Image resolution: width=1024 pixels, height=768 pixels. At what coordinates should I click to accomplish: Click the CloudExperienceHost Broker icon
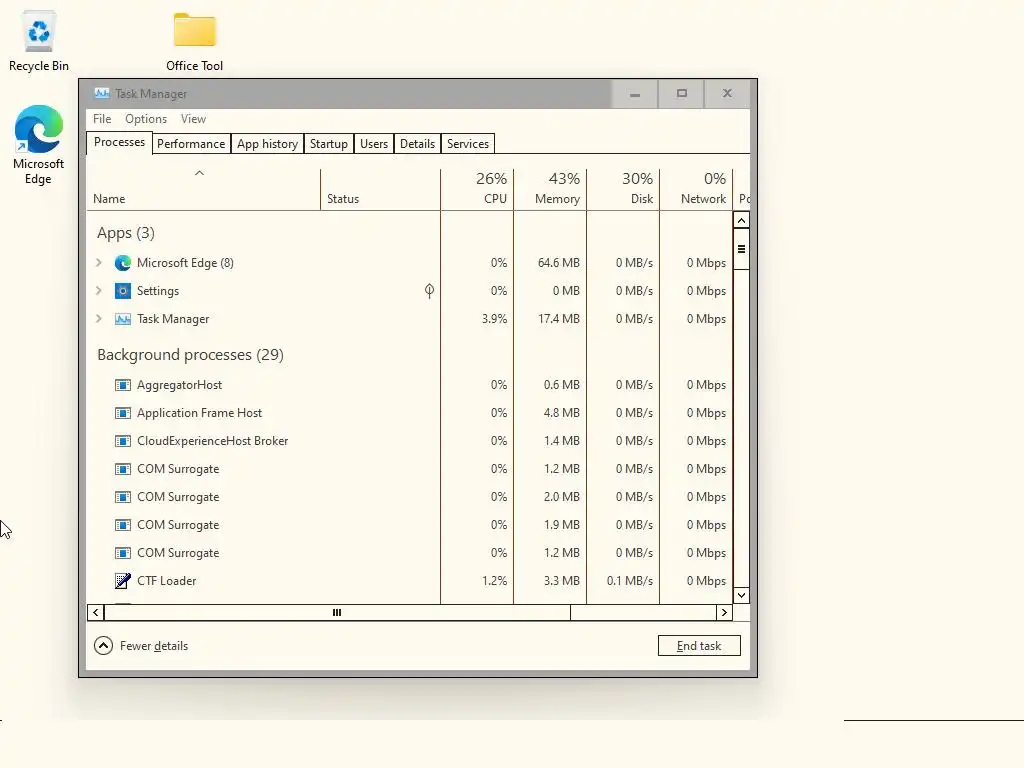coord(123,441)
